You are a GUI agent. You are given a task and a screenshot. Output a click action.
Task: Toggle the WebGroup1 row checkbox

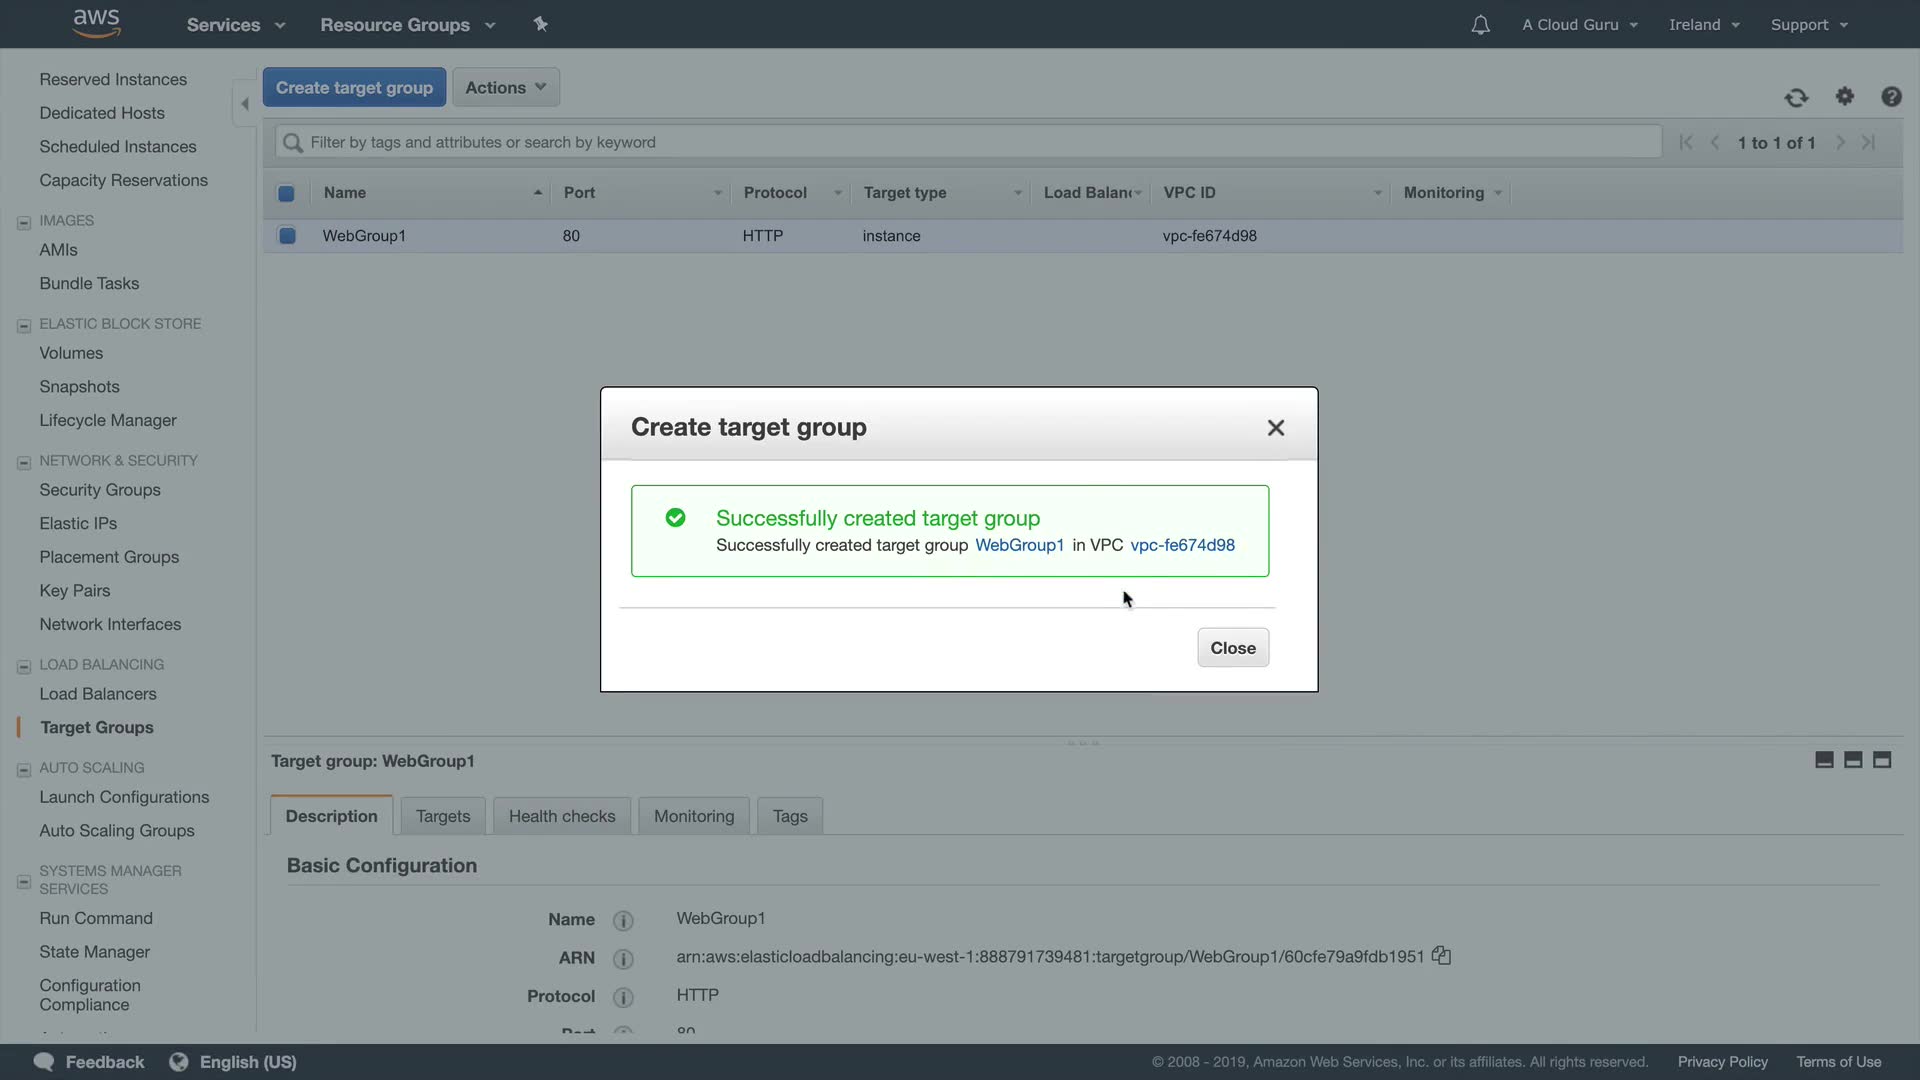click(x=287, y=236)
